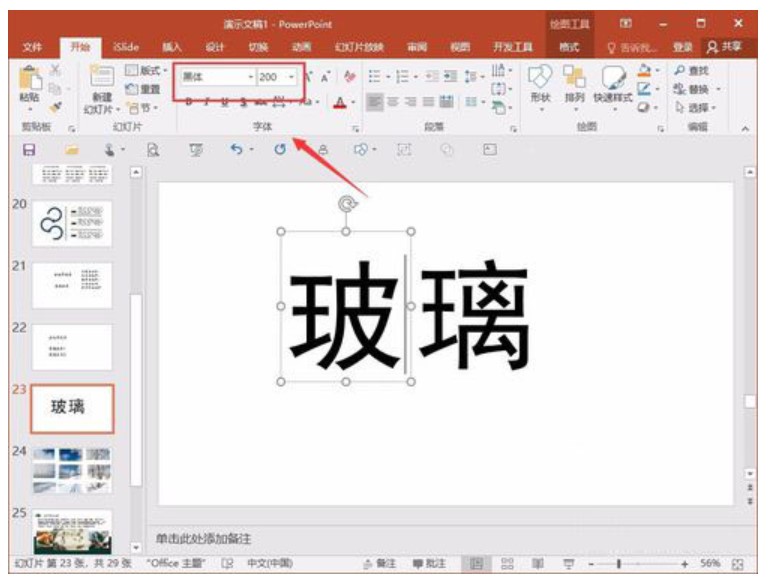The height and width of the screenshot is (584, 775).
Task: Switch to slide sorter view in status bar
Action: (x=508, y=564)
